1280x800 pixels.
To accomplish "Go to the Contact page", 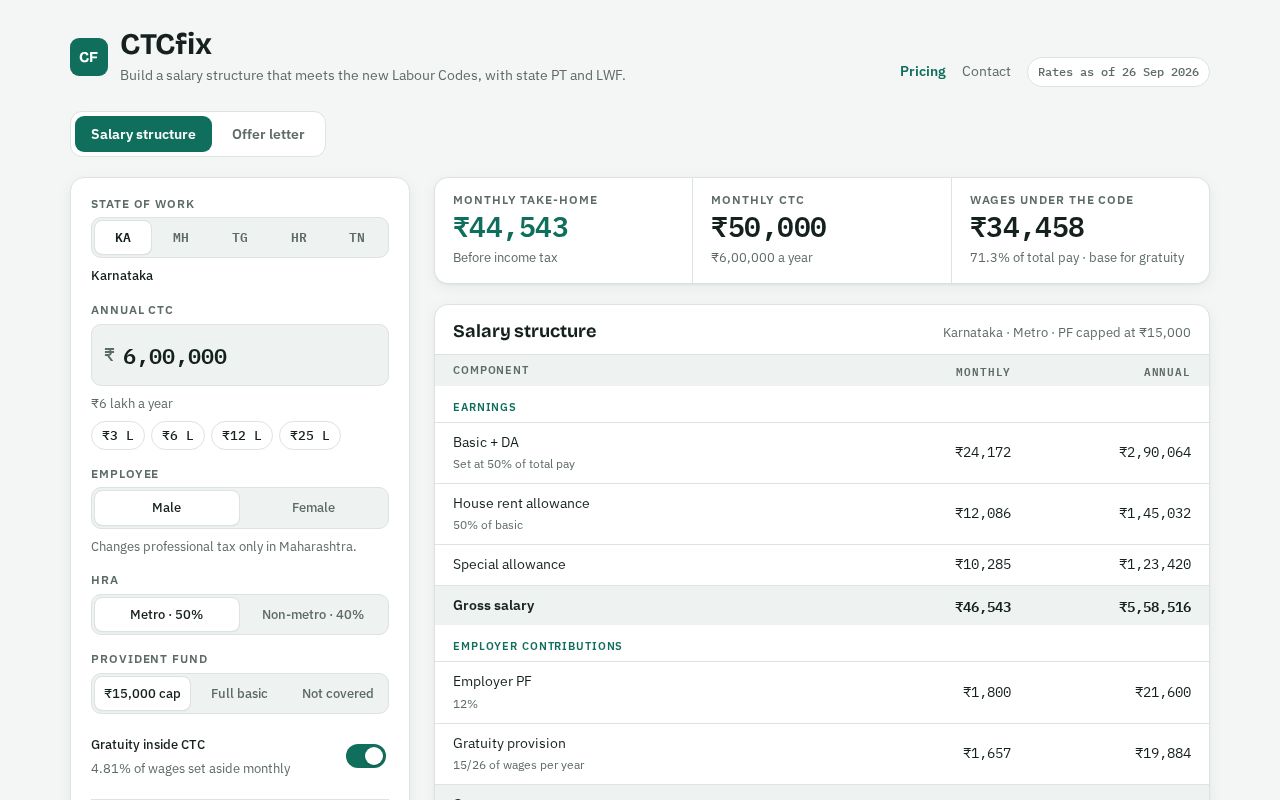I will (986, 72).
